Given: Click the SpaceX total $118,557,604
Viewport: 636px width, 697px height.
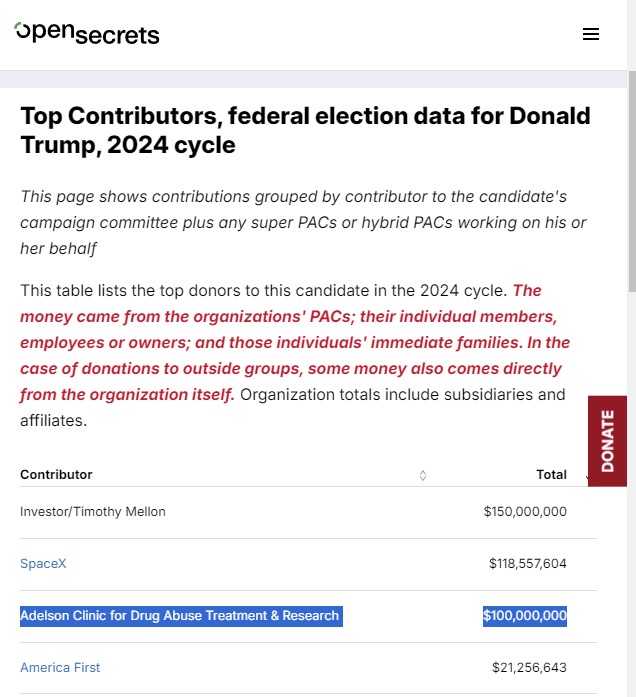Looking at the screenshot, I should coord(528,564).
